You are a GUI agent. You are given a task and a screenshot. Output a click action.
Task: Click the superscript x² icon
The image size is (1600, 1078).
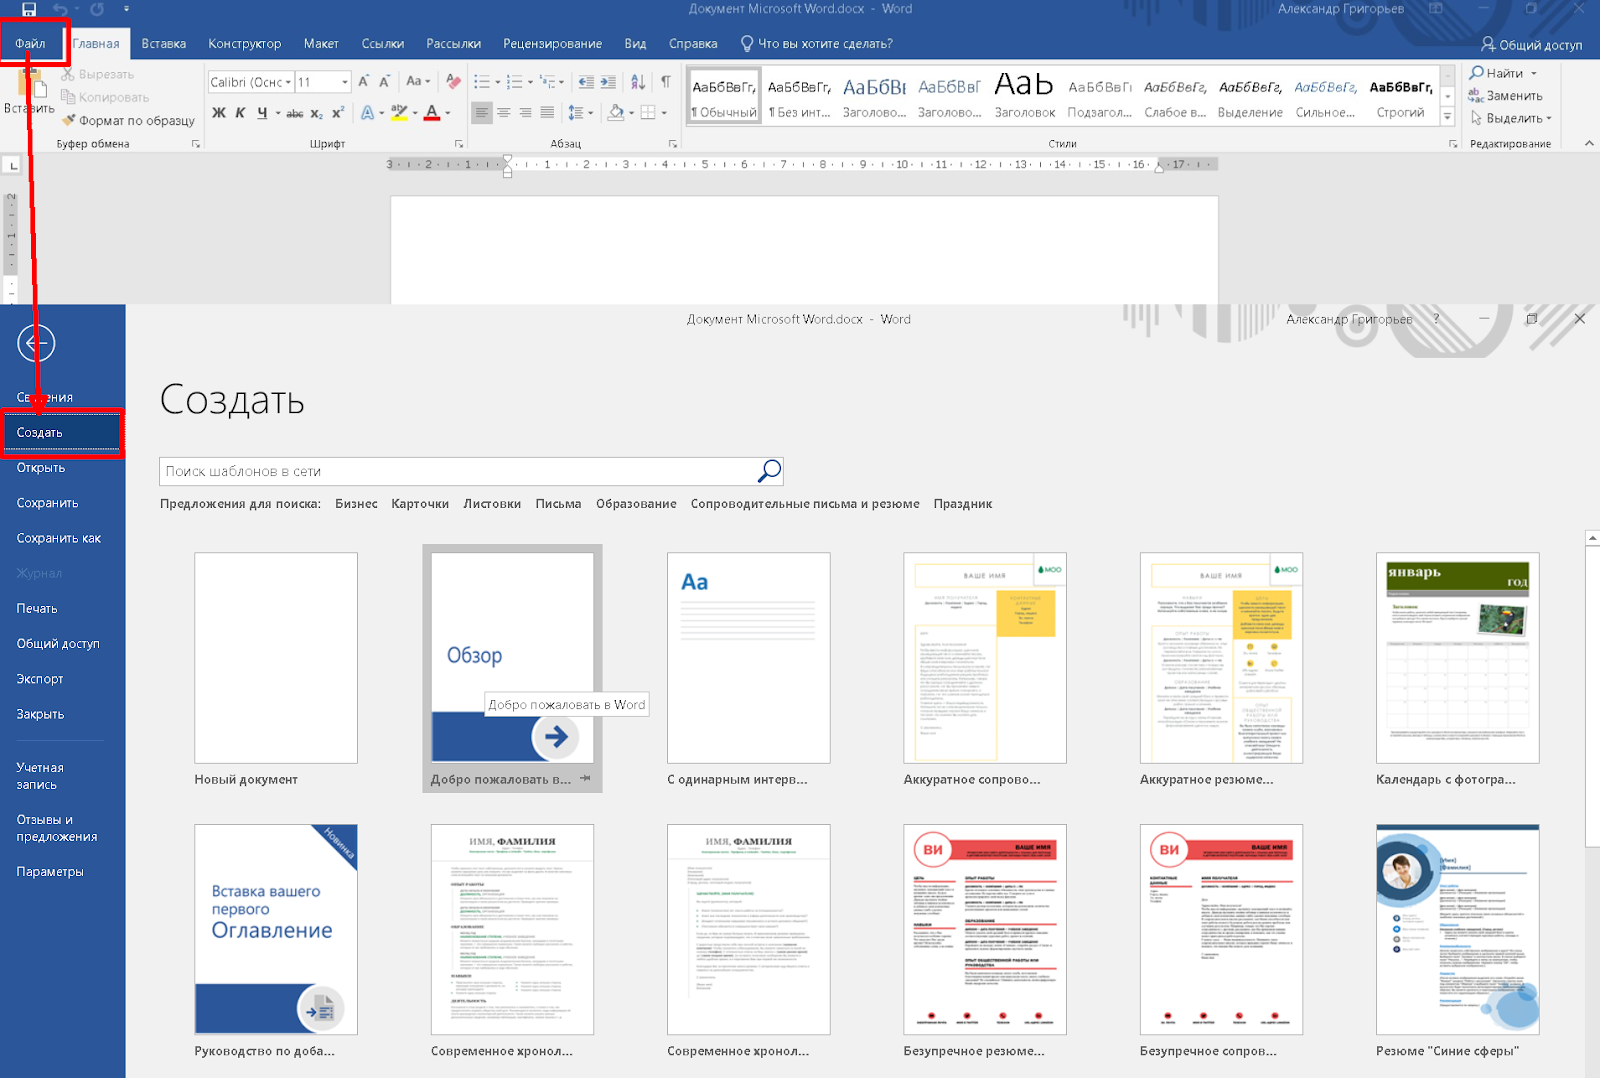click(338, 113)
